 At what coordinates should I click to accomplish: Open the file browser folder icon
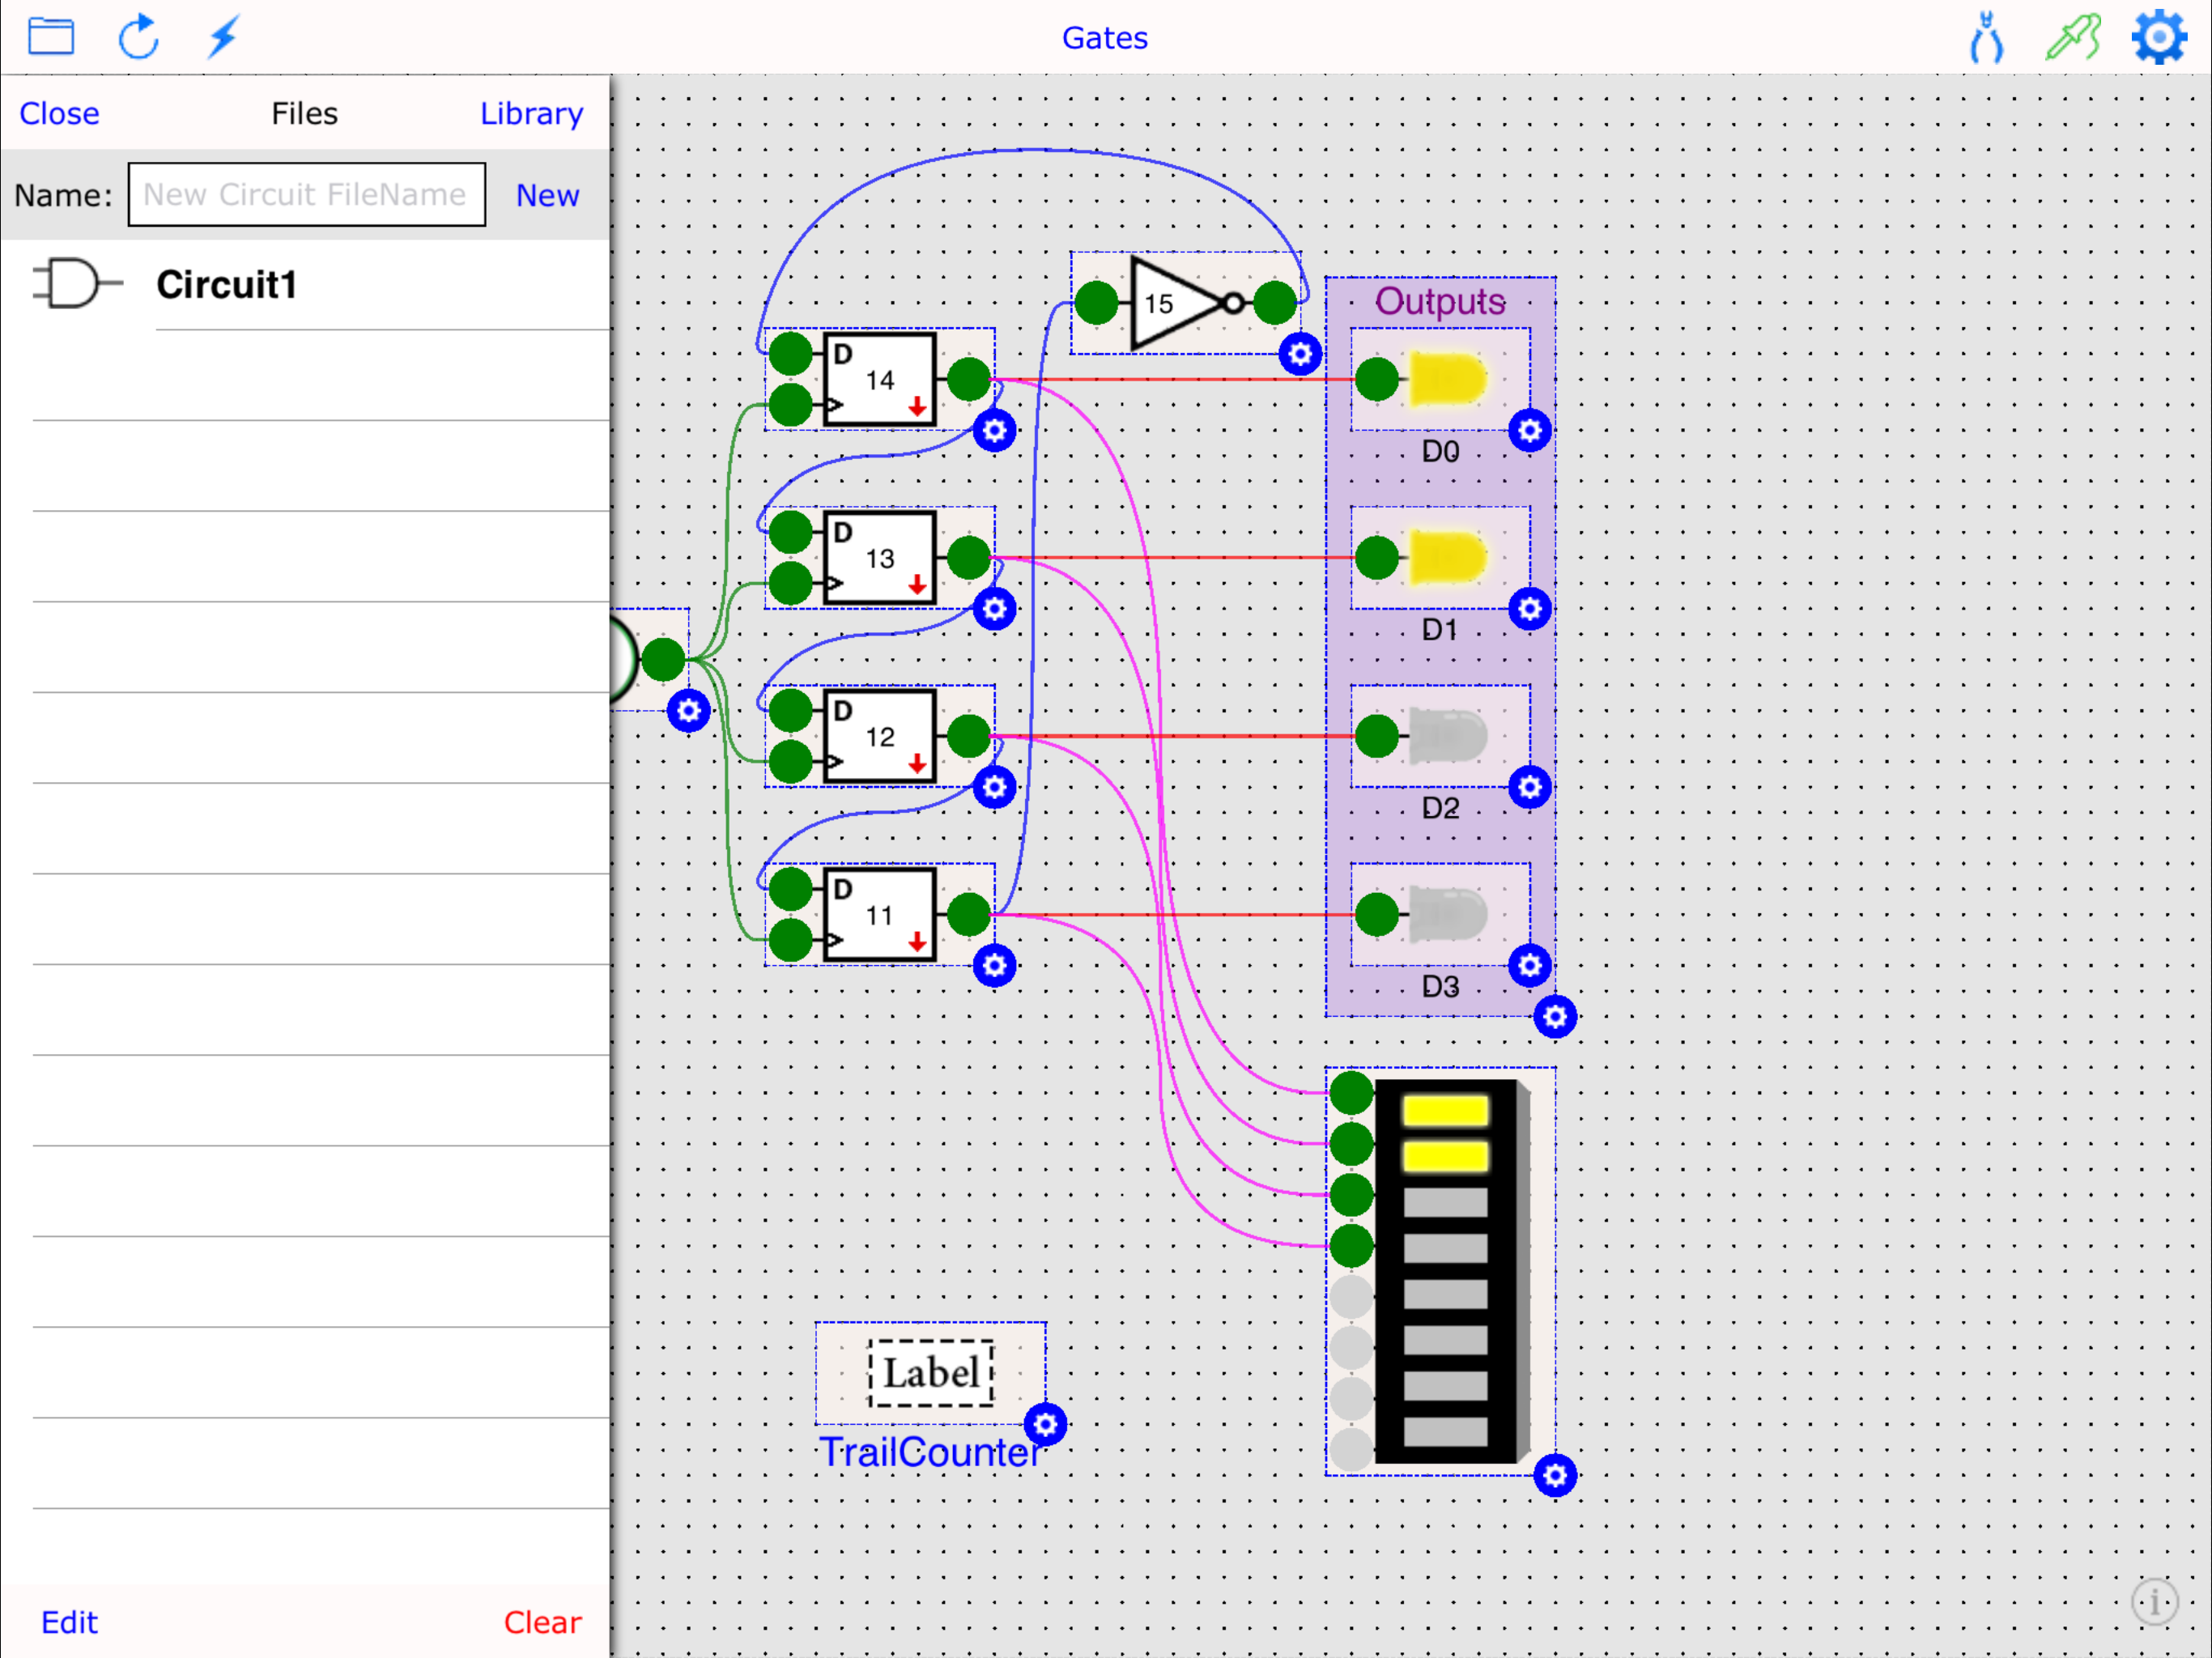click(51, 36)
